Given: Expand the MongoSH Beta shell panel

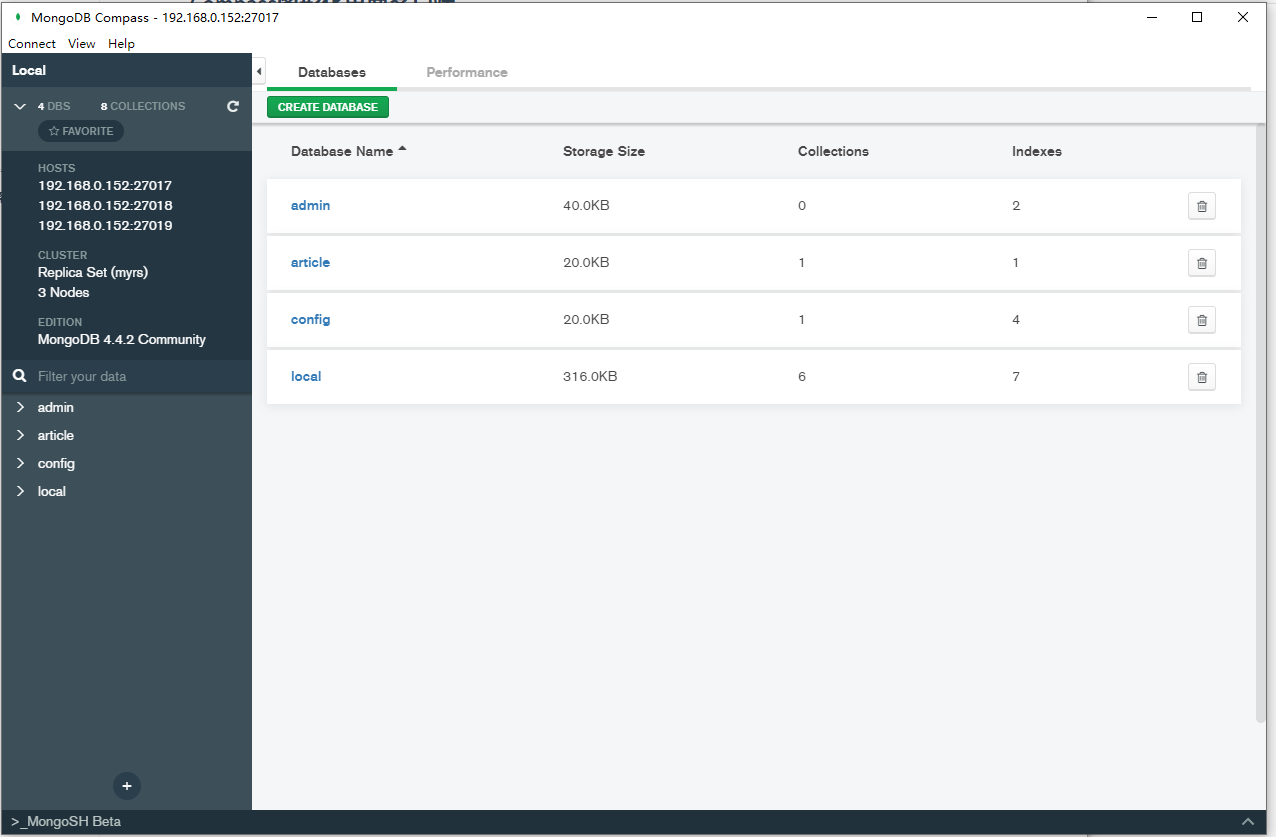Looking at the screenshot, I should tap(1247, 821).
